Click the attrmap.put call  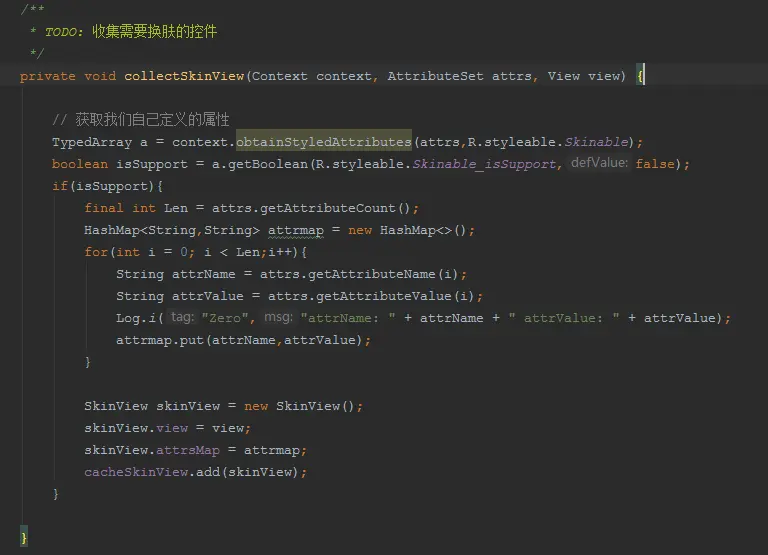243,340
